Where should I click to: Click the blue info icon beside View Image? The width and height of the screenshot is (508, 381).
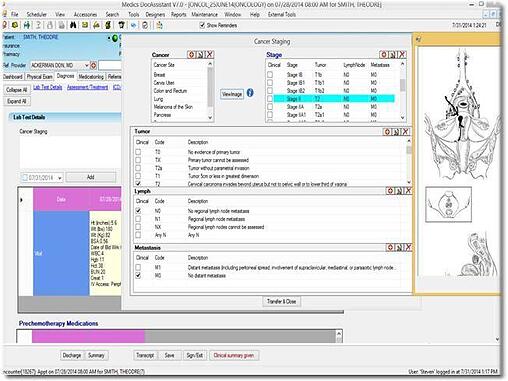250,93
